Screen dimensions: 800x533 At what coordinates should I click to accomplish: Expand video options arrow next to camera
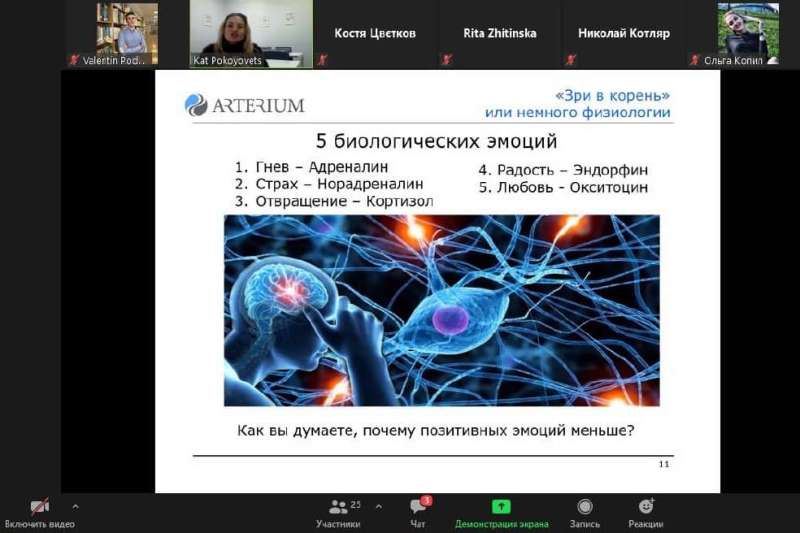click(x=76, y=506)
